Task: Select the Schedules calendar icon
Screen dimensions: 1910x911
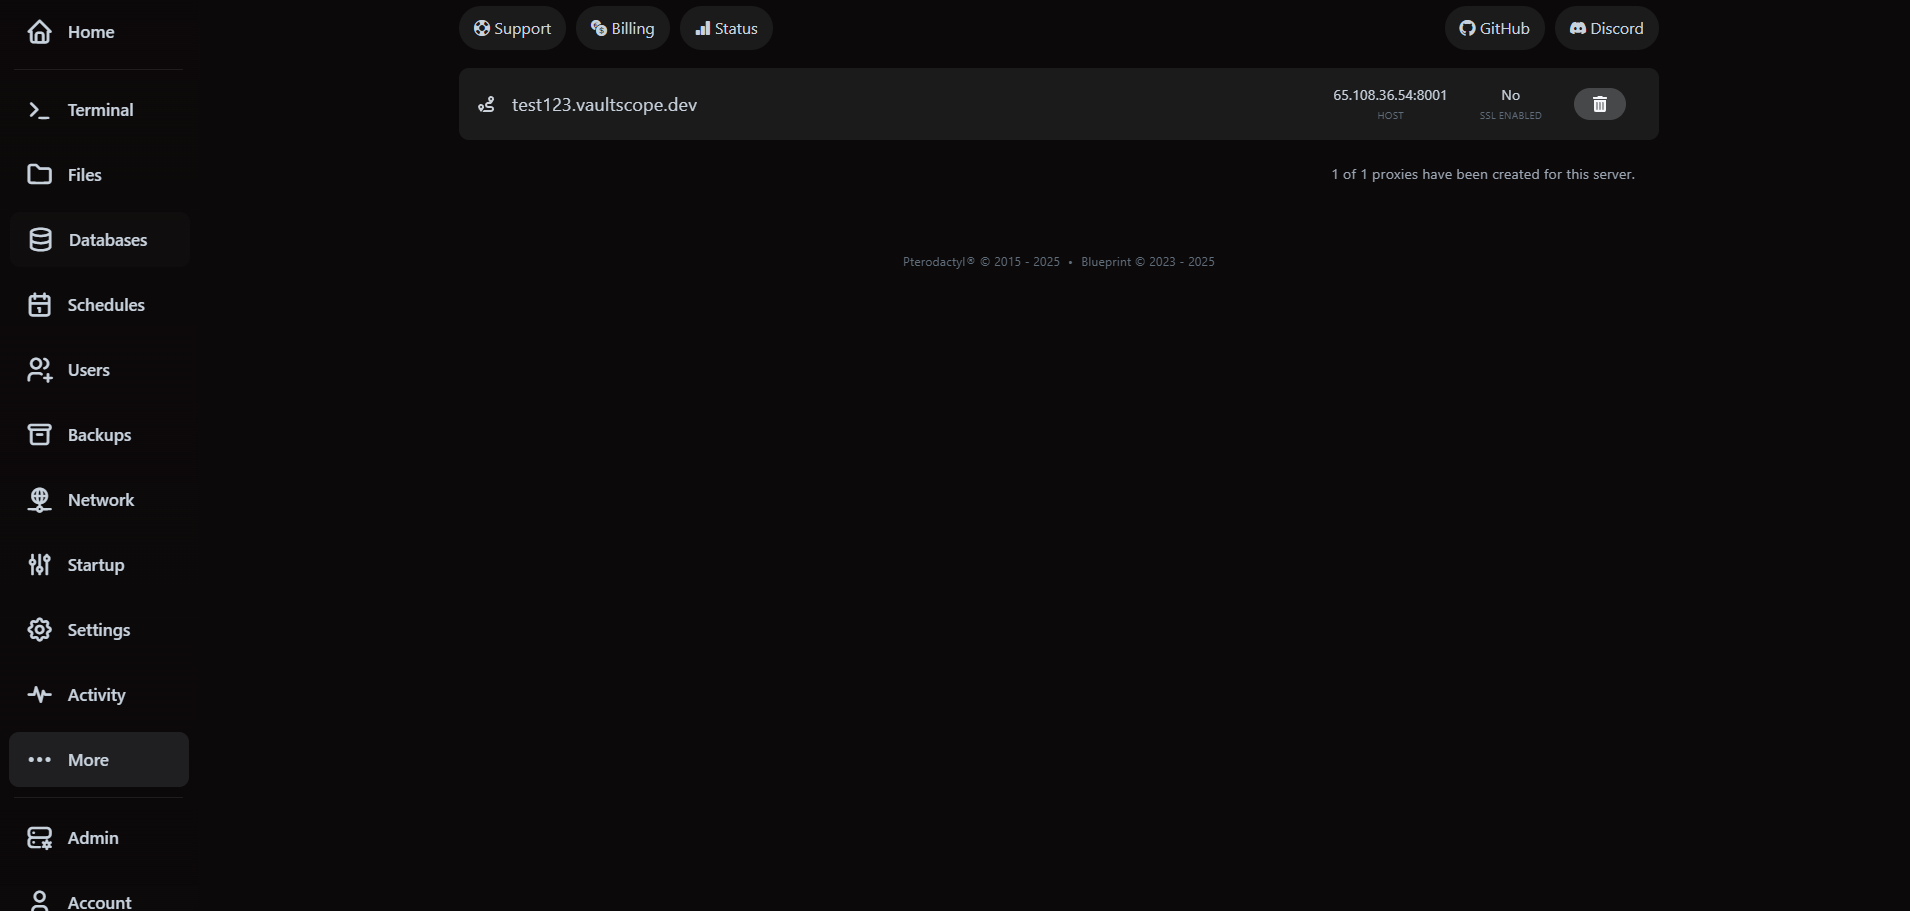Action: tap(39, 304)
